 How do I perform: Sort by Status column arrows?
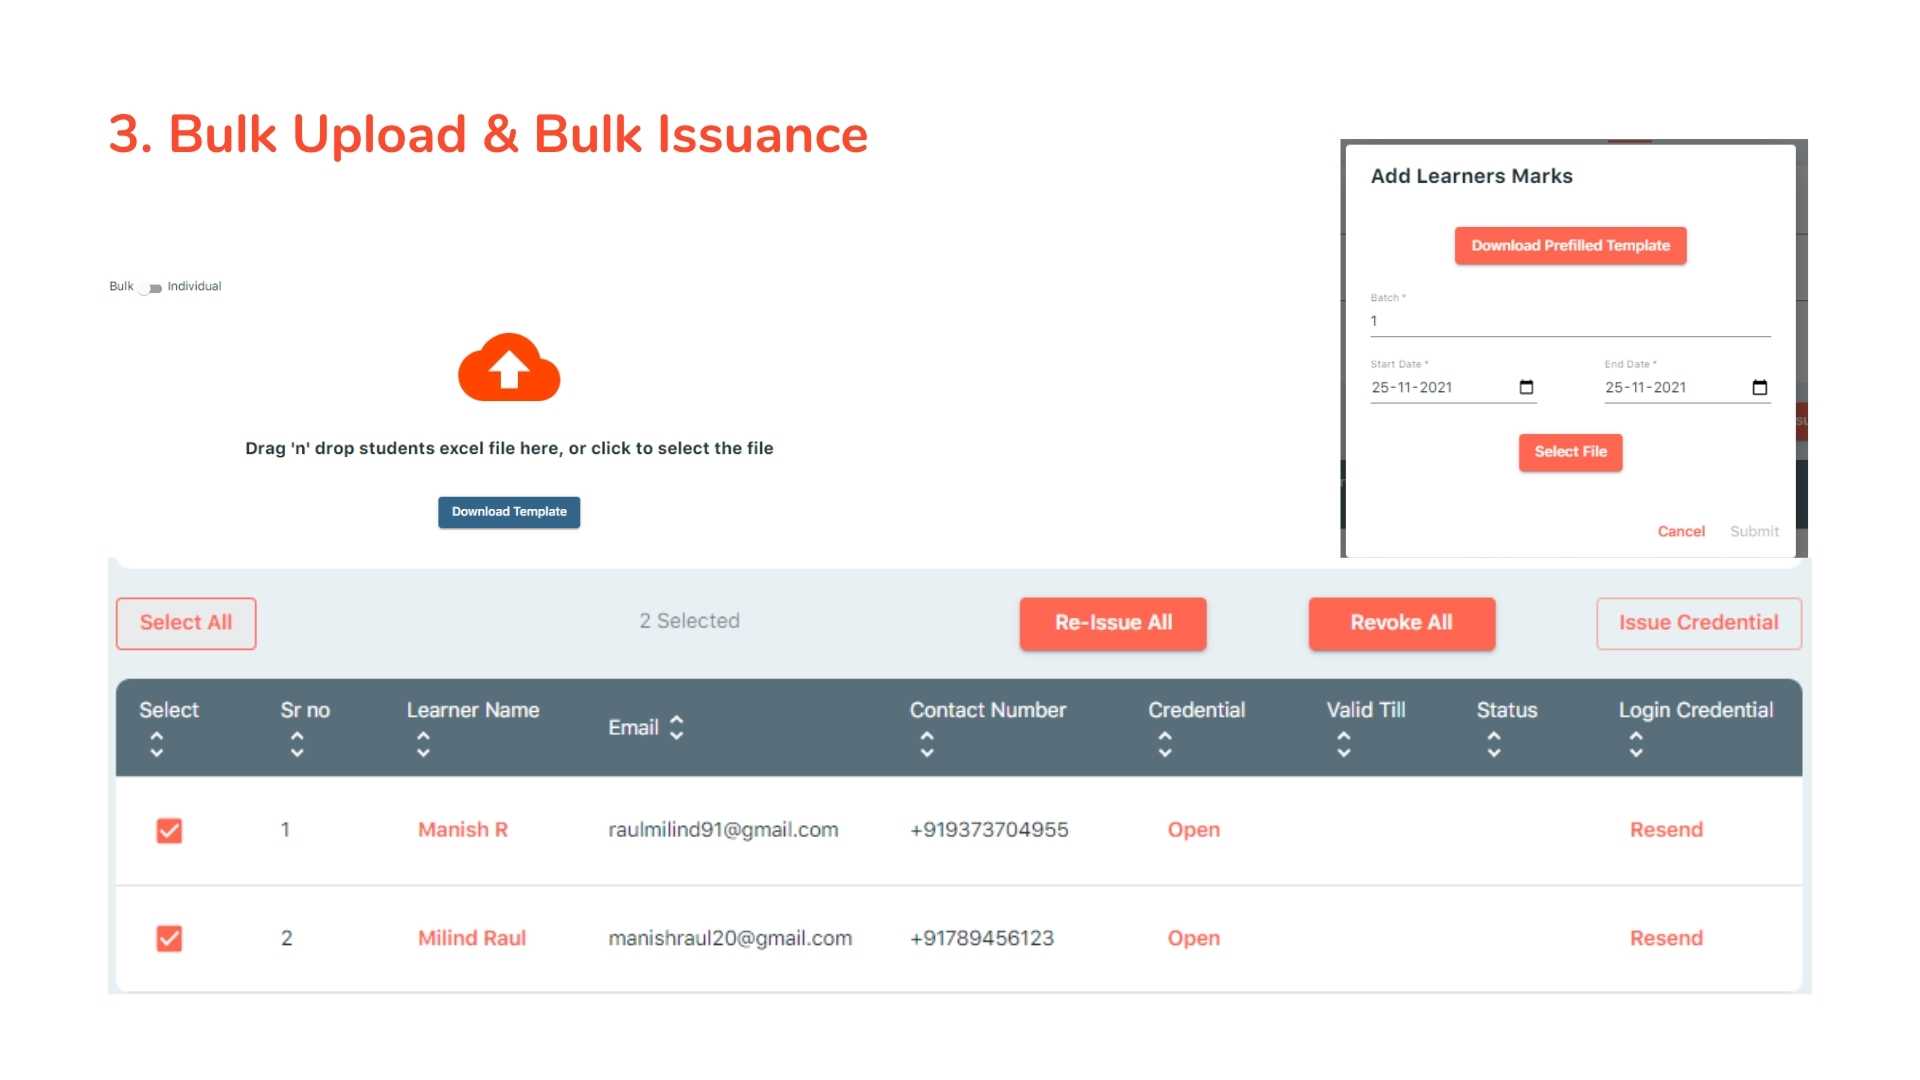coord(1494,743)
